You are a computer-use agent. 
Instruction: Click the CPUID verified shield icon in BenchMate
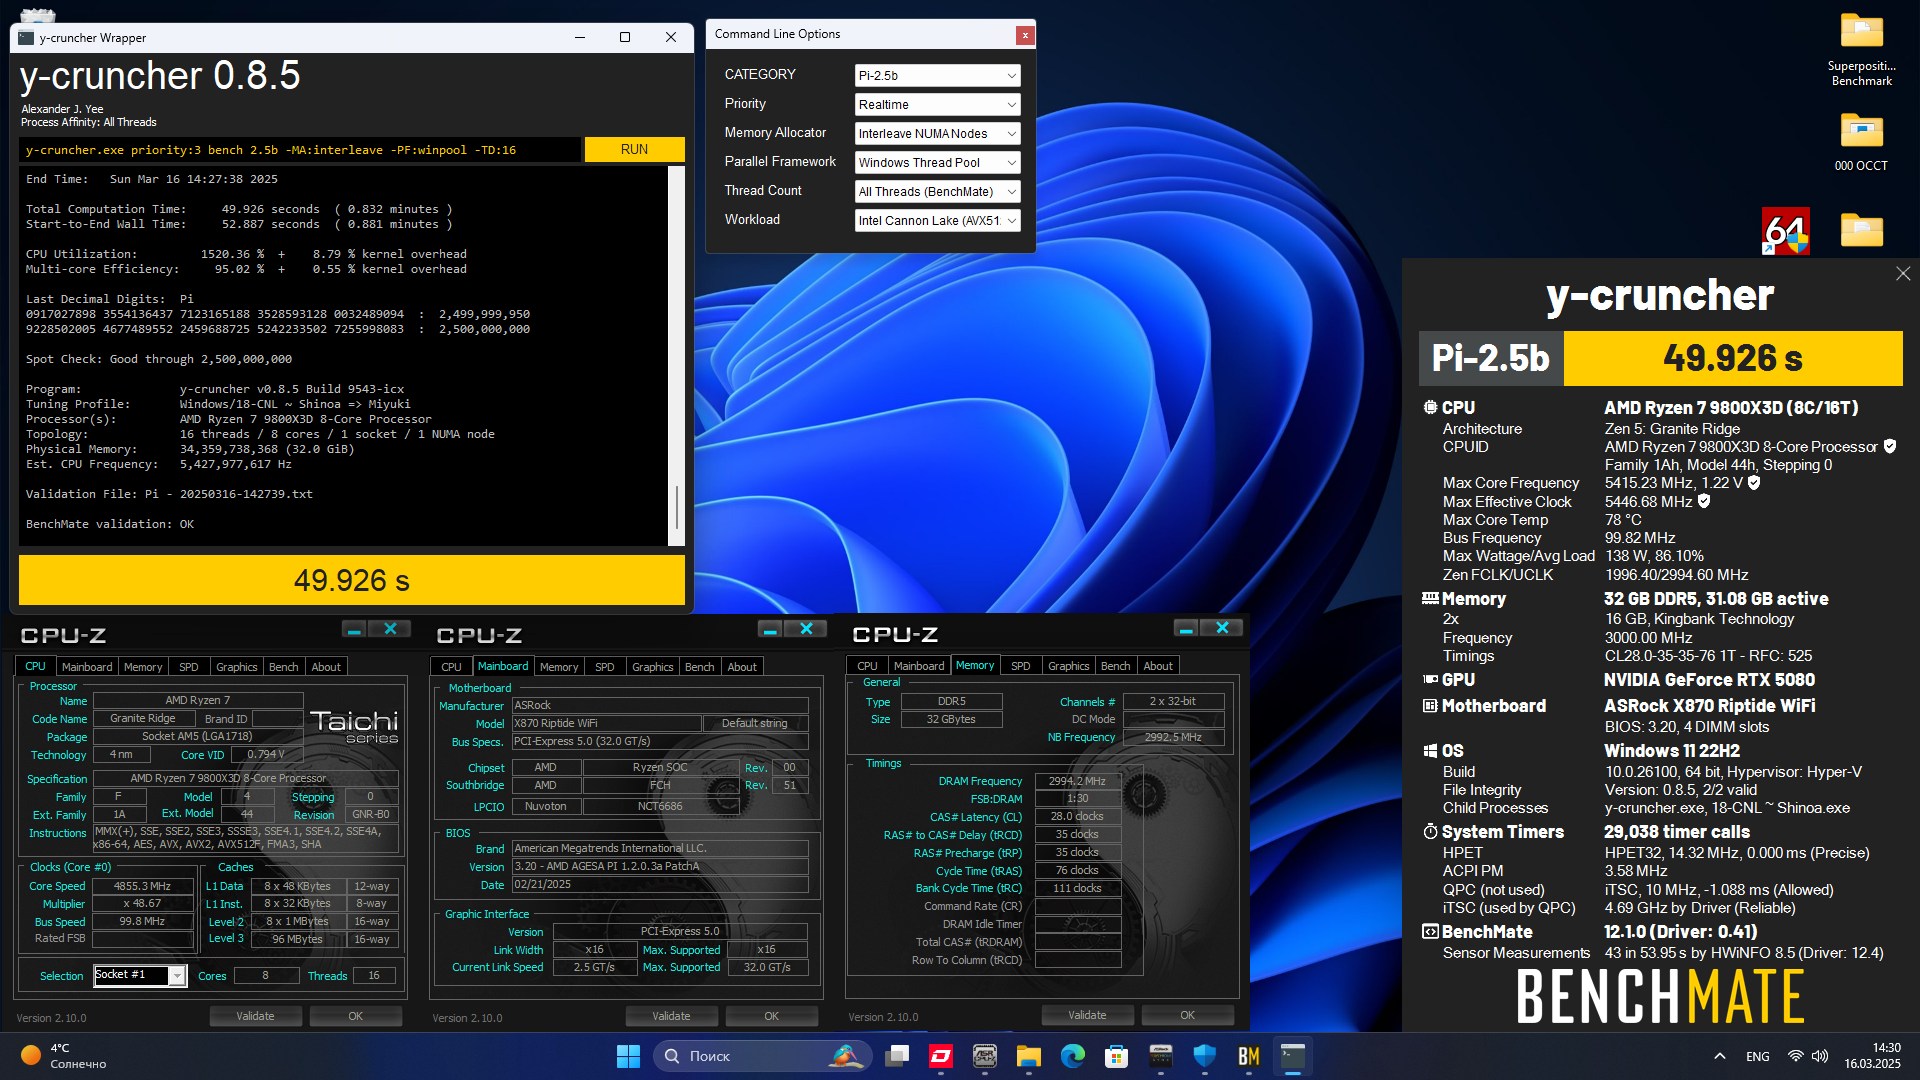click(x=1890, y=447)
